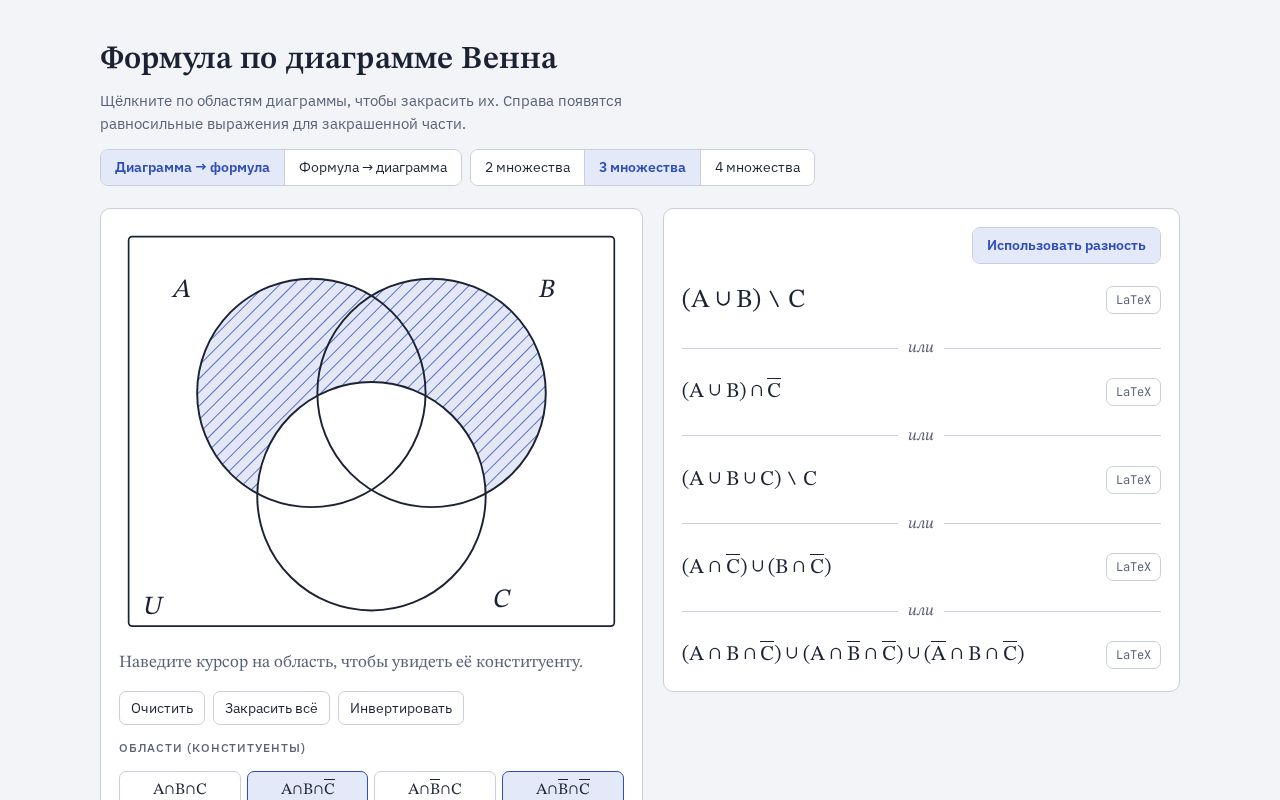The image size is (1280, 800).
Task: Click the Очистить button
Action: pyautogui.click(x=162, y=708)
